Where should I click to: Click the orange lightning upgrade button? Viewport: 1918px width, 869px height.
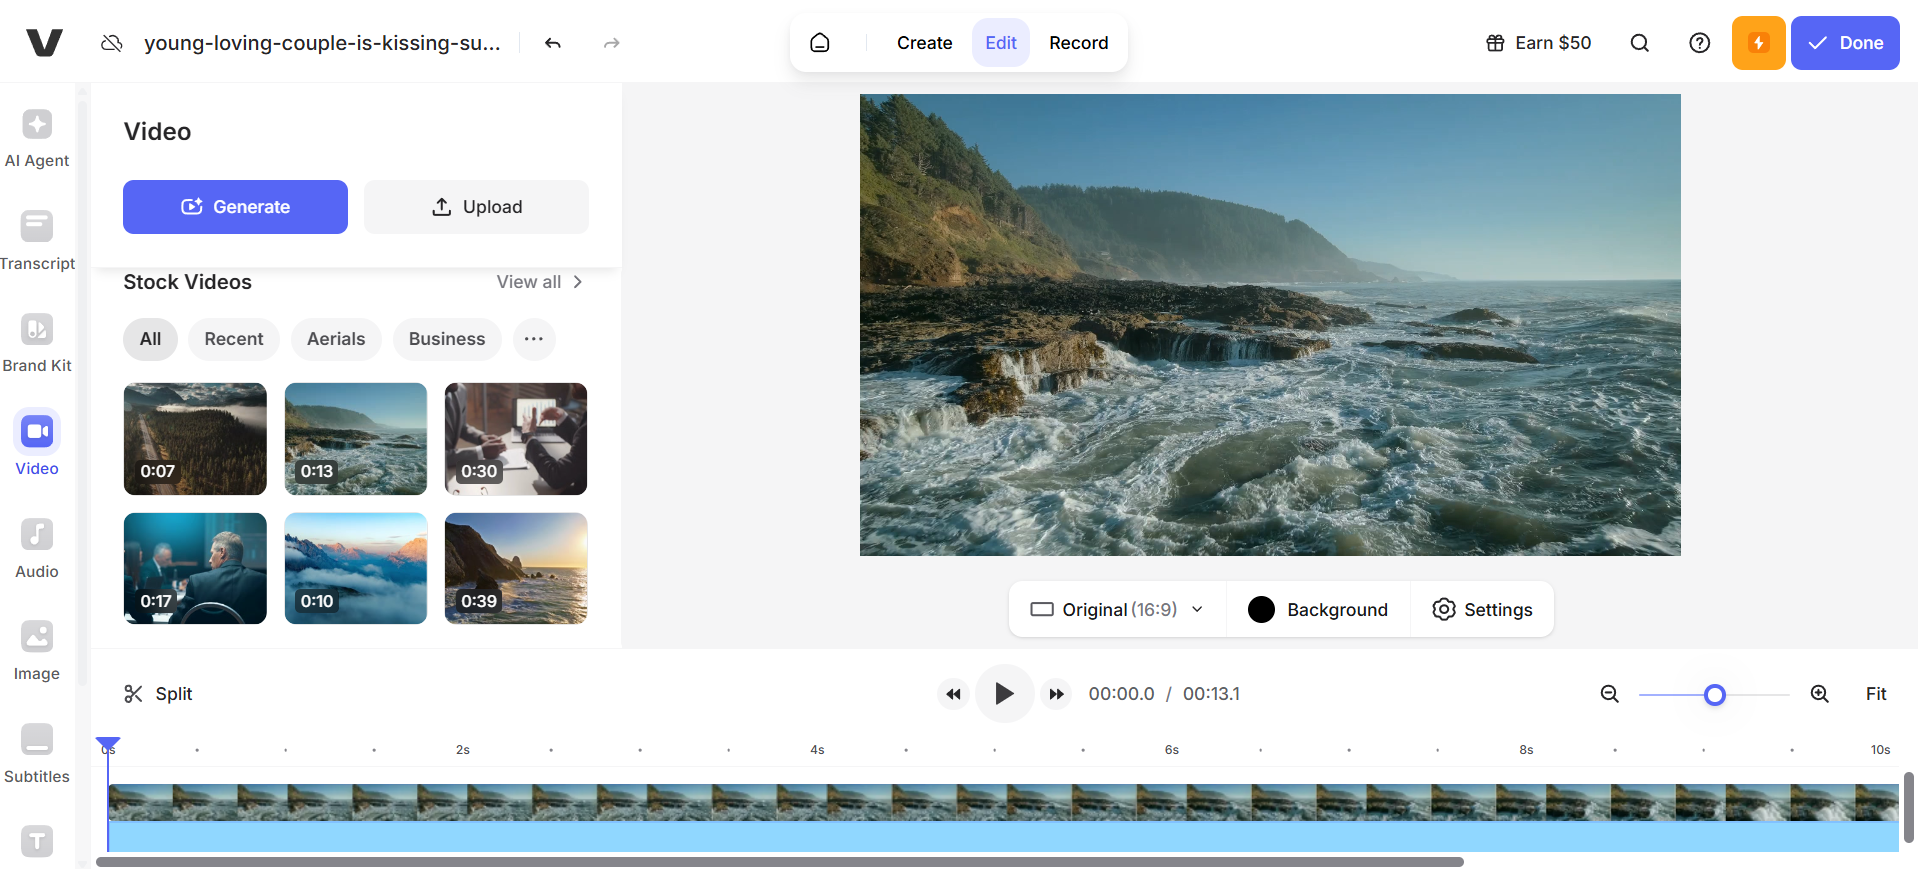tap(1758, 43)
